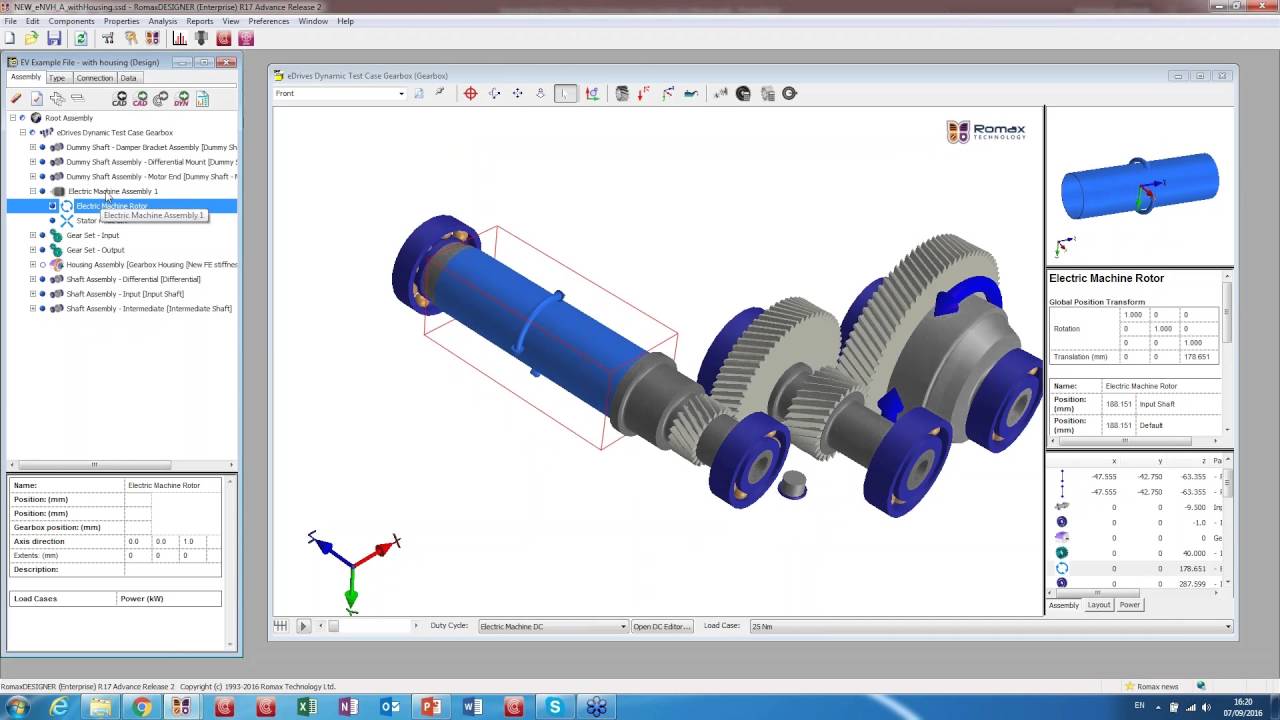The width and height of the screenshot is (1280, 720).
Task: Click the animation slider handle
Action: pos(334,626)
